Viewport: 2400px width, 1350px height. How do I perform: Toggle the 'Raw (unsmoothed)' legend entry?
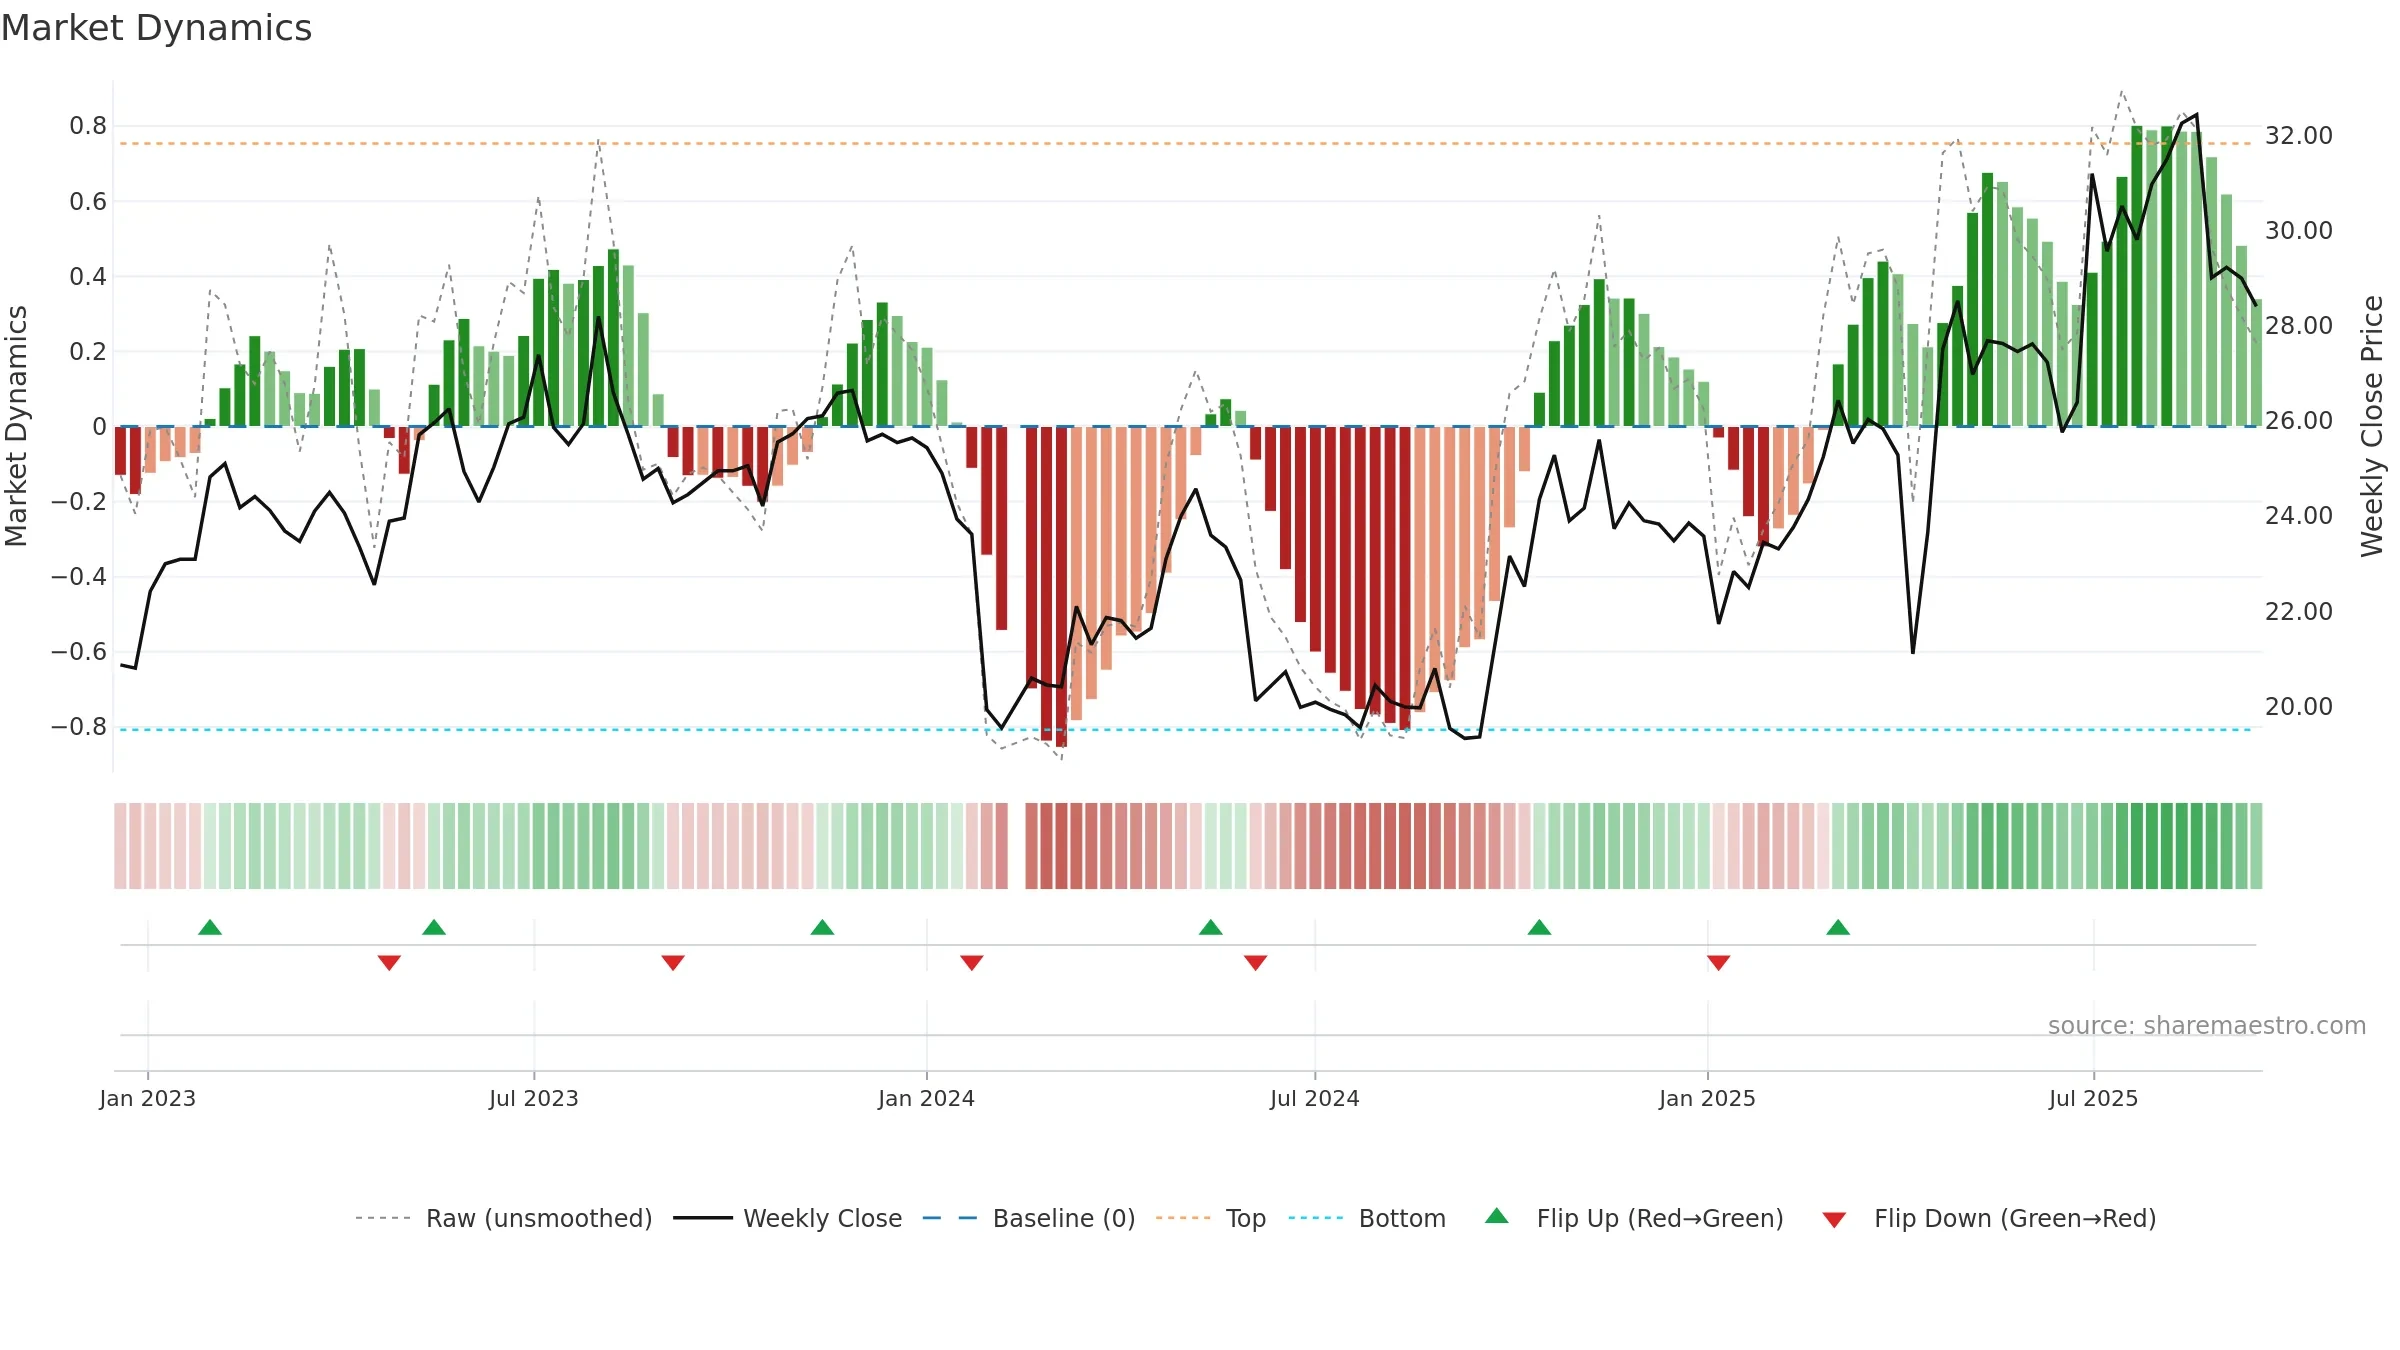pos(504,1218)
